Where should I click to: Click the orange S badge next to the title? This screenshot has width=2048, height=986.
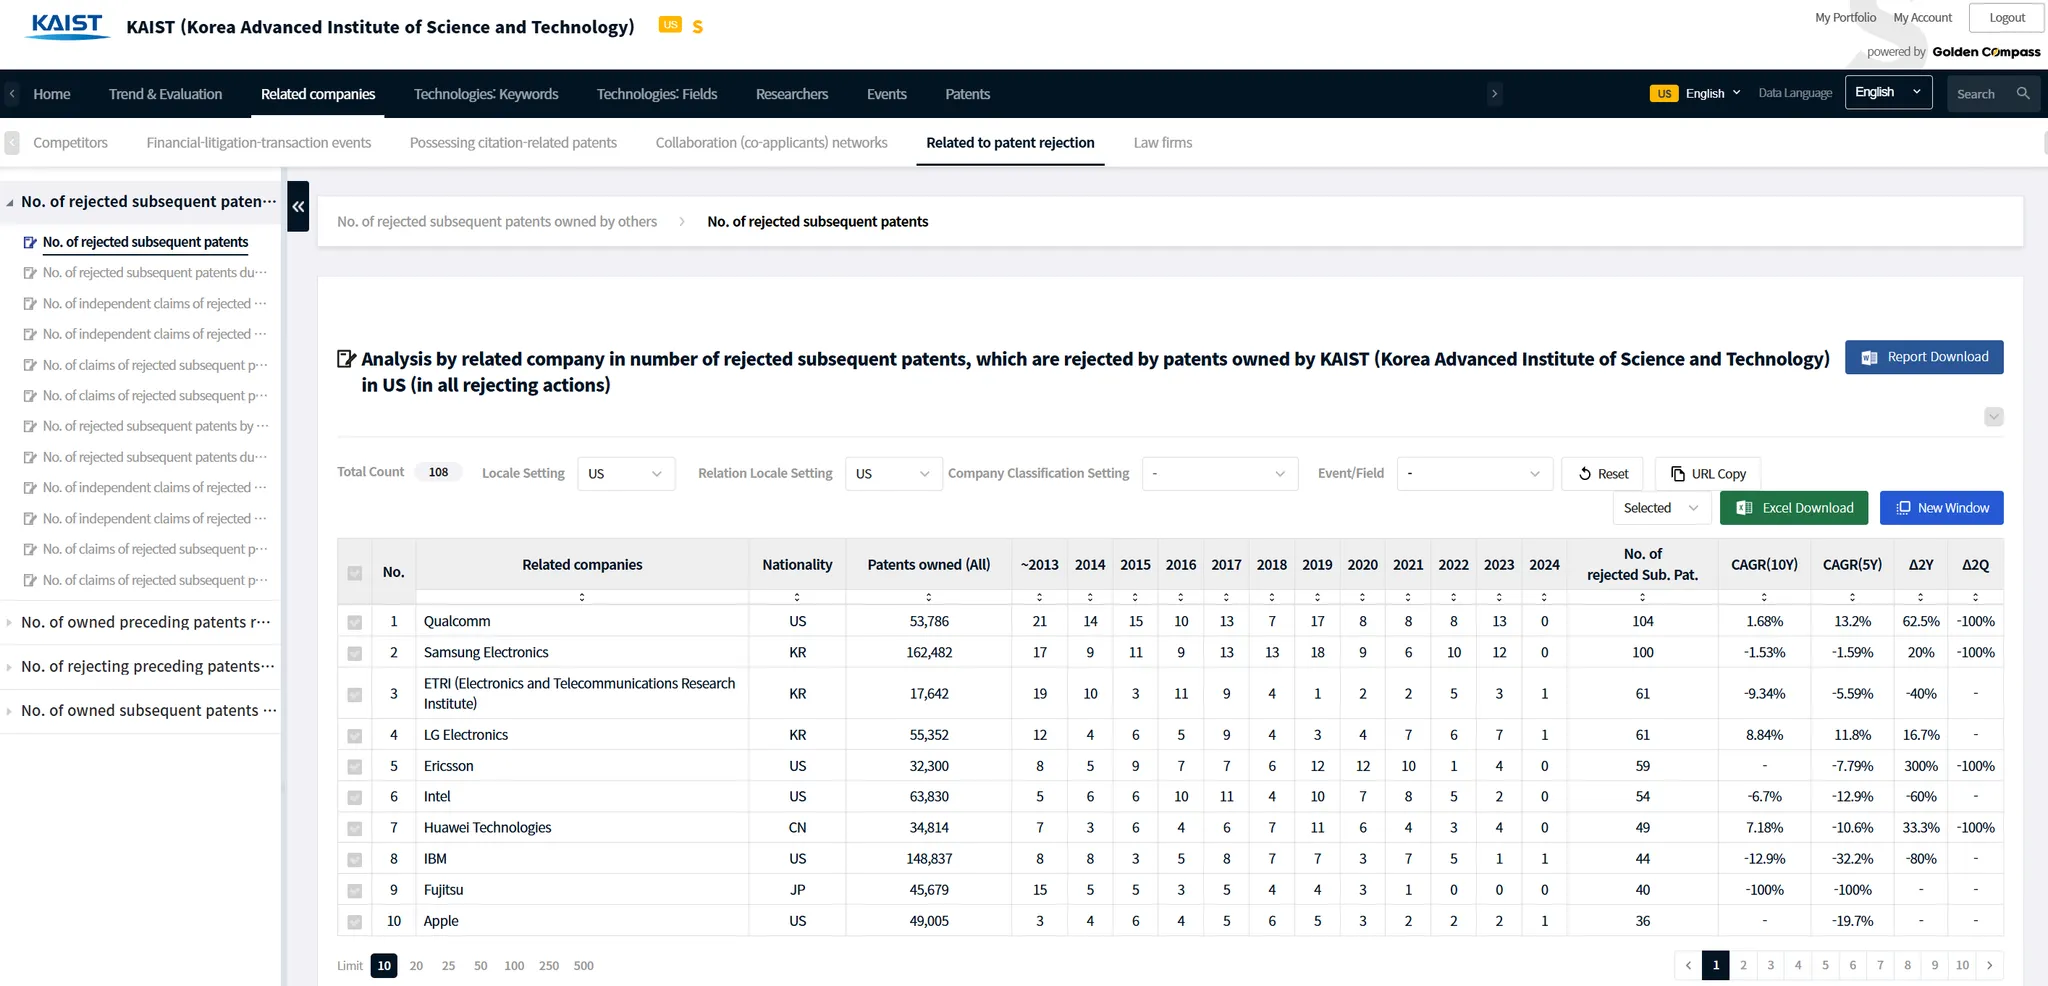point(697,27)
